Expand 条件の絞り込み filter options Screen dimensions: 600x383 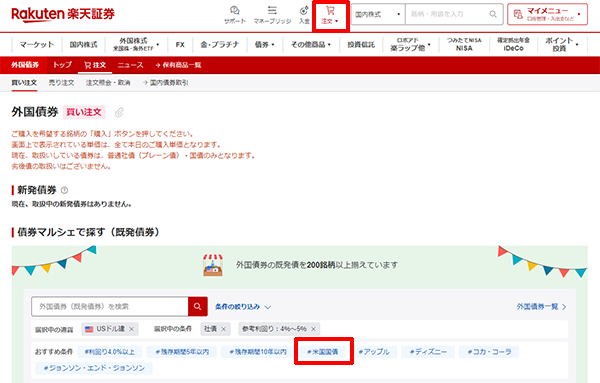pyautogui.click(x=243, y=307)
